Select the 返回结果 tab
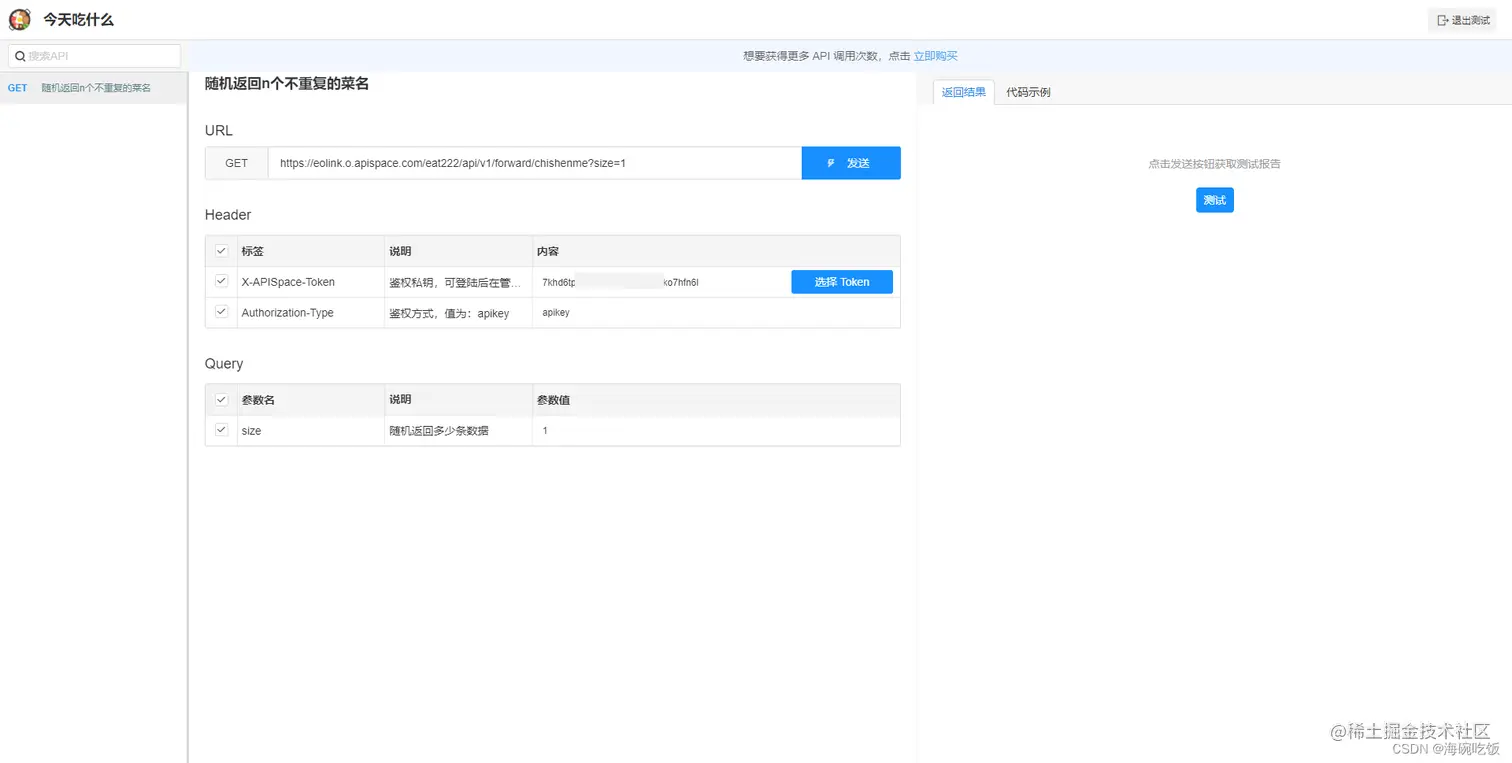This screenshot has height=763, width=1512. (x=962, y=91)
